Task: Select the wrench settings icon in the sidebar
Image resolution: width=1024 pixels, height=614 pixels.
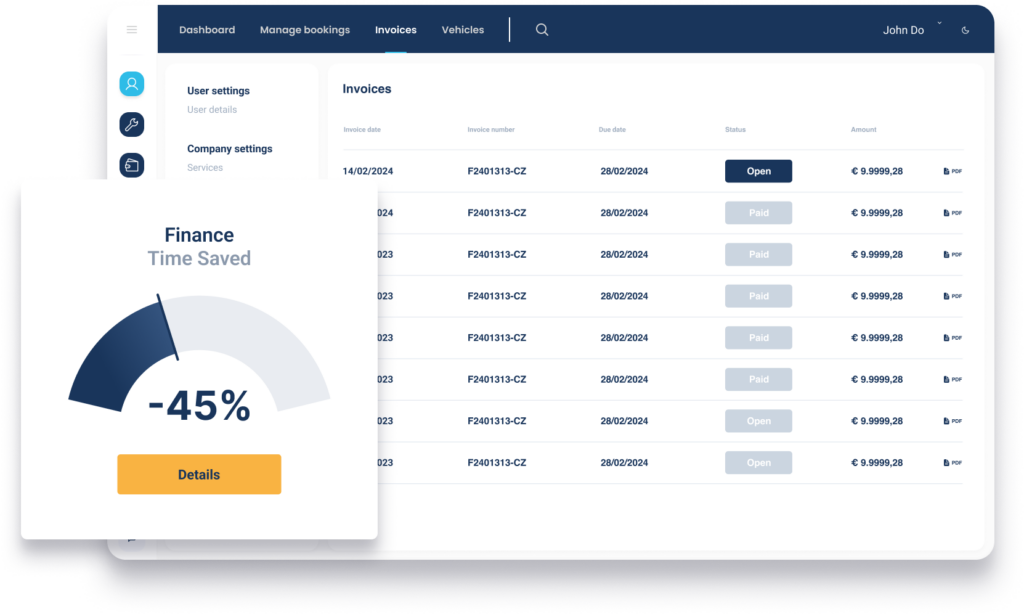Action: (131, 124)
